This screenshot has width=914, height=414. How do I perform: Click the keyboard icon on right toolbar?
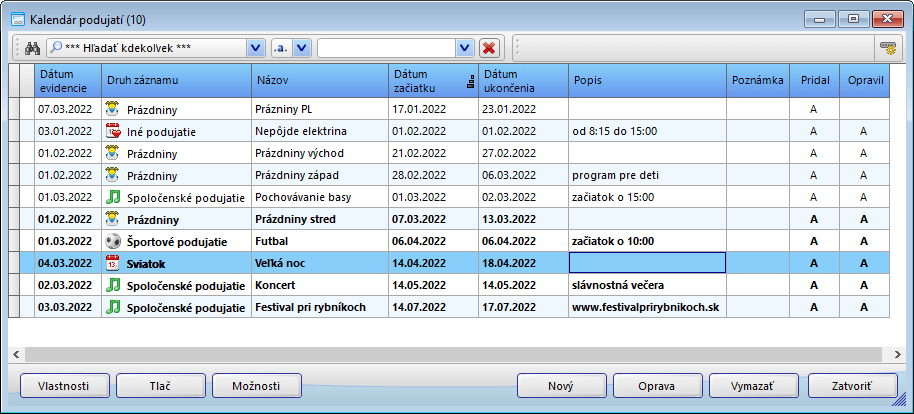point(887,48)
